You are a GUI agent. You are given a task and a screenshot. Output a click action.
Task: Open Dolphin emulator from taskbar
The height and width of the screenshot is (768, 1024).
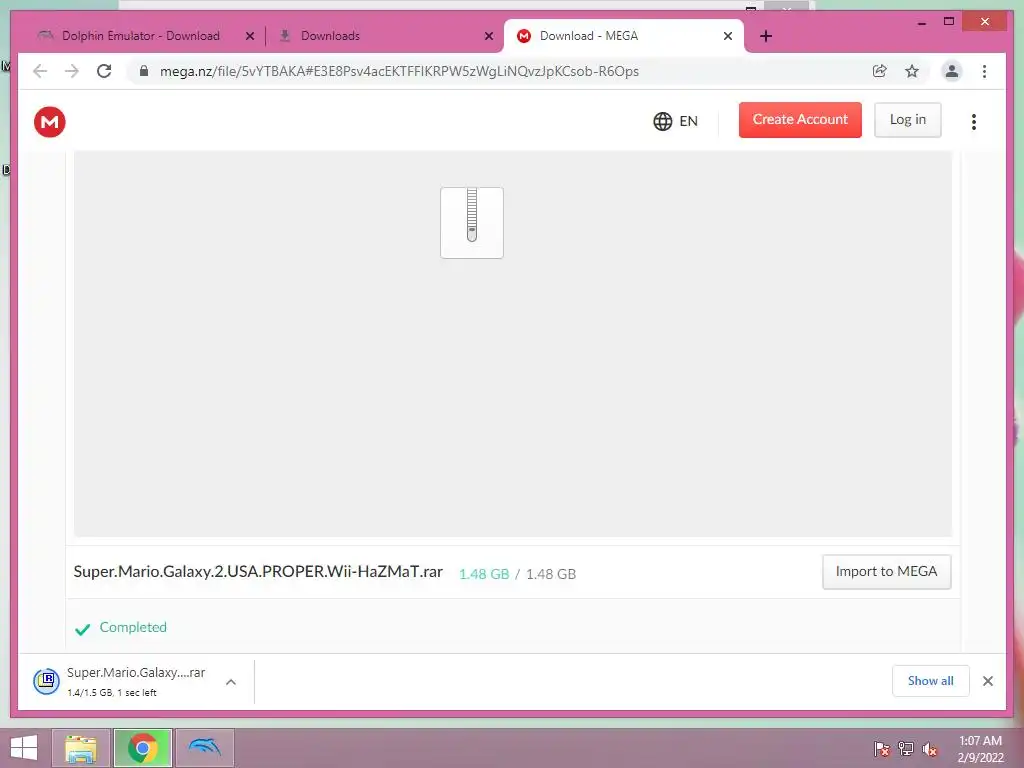pos(204,748)
